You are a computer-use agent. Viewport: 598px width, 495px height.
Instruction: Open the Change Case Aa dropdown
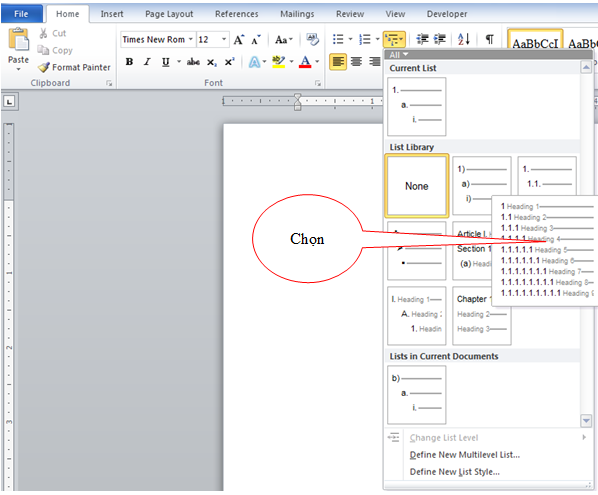point(284,40)
